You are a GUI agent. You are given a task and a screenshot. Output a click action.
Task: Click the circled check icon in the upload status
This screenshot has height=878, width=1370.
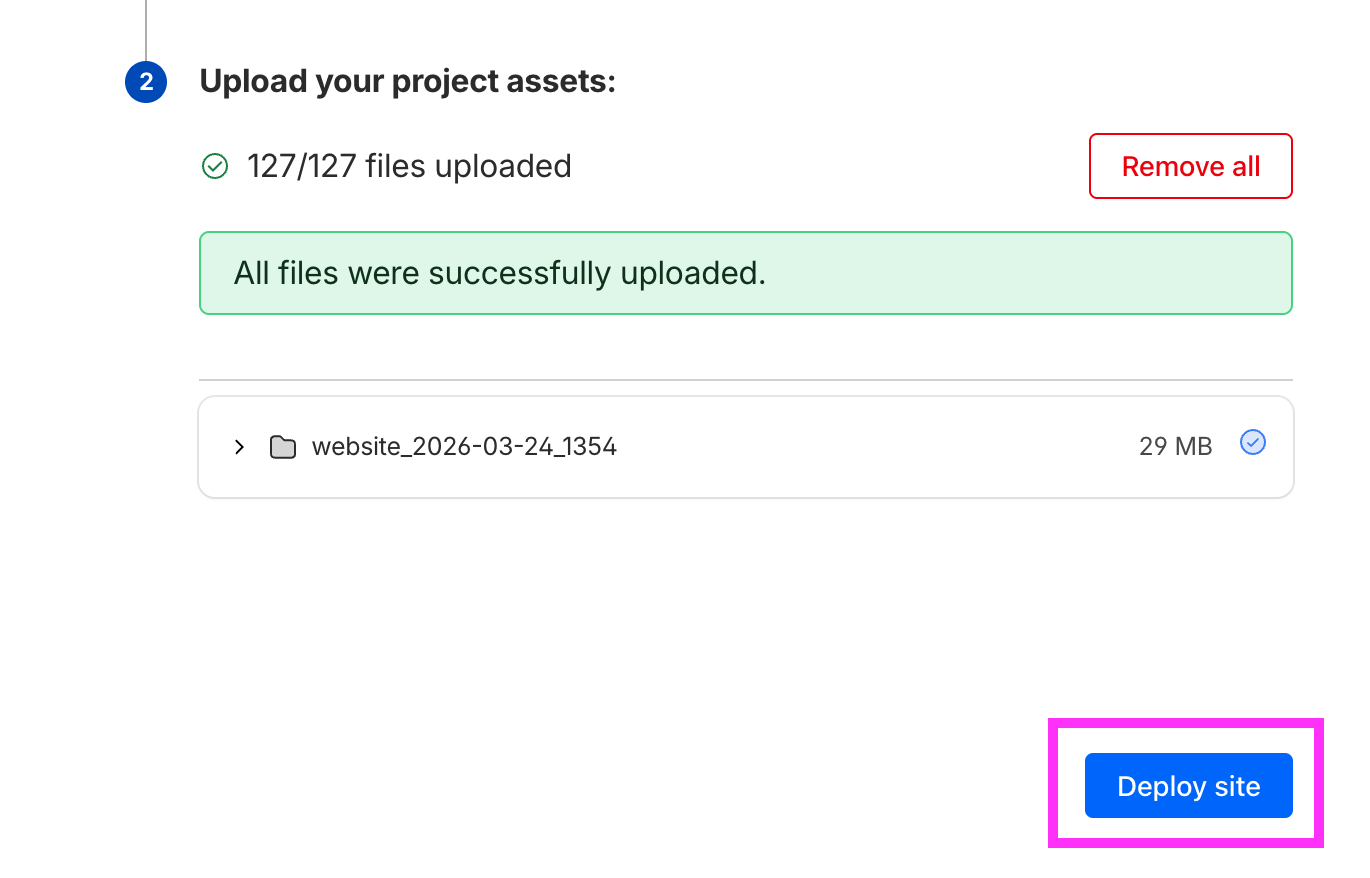[214, 166]
